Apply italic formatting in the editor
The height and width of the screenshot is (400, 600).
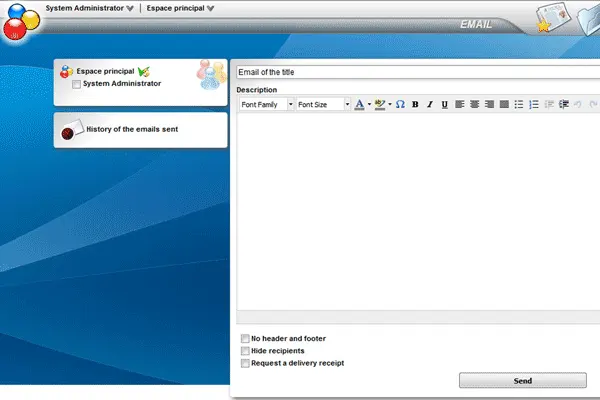coord(430,104)
